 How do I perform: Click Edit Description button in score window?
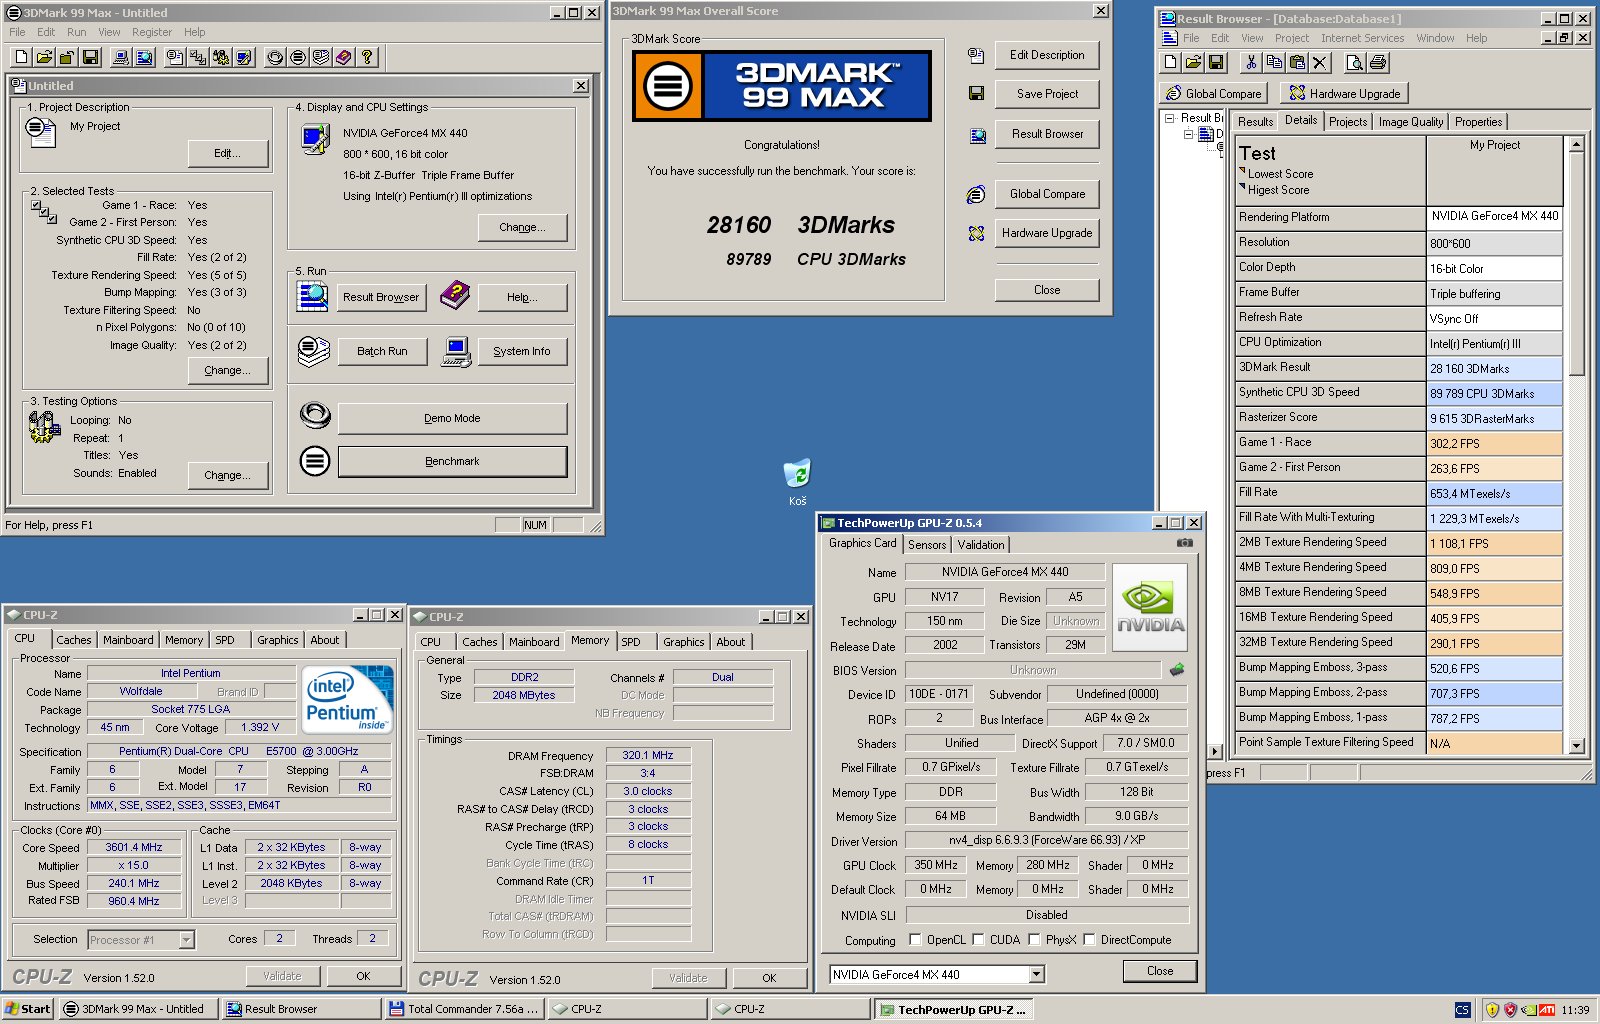[x=1046, y=55]
